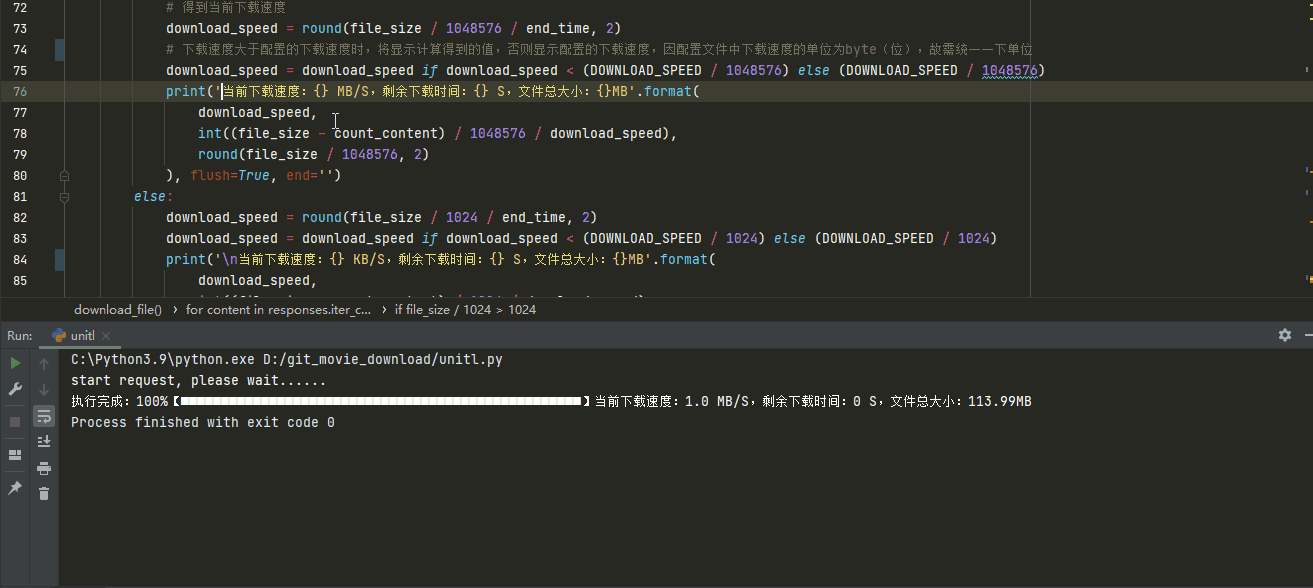
Task: Enable scroll to end in console
Action: coord(44,440)
